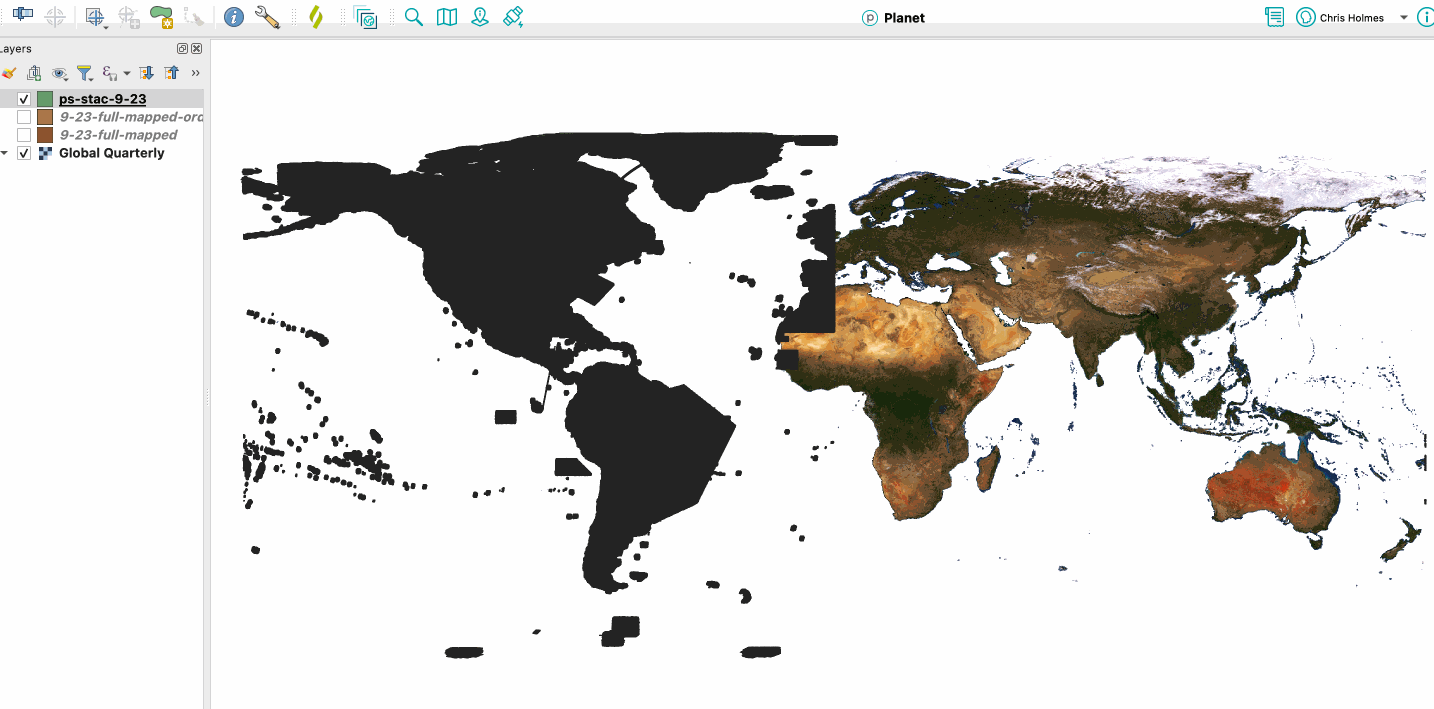Image resolution: width=1434 pixels, height=709 pixels.
Task: Select the Identify Features info tool
Action: (x=234, y=17)
